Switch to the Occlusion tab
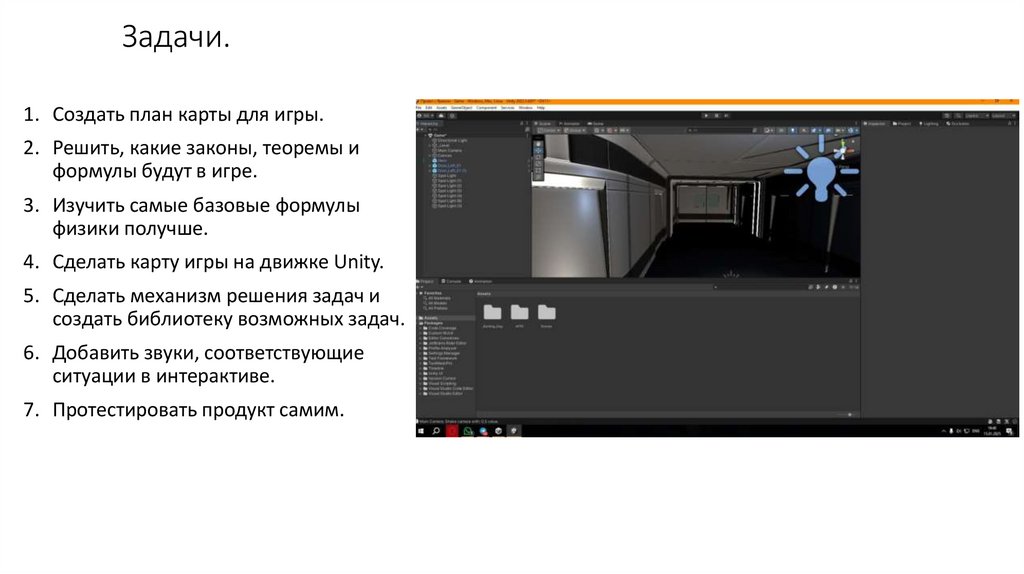The width and height of the screenshot is (1024, 574). (x=959, y=123)
